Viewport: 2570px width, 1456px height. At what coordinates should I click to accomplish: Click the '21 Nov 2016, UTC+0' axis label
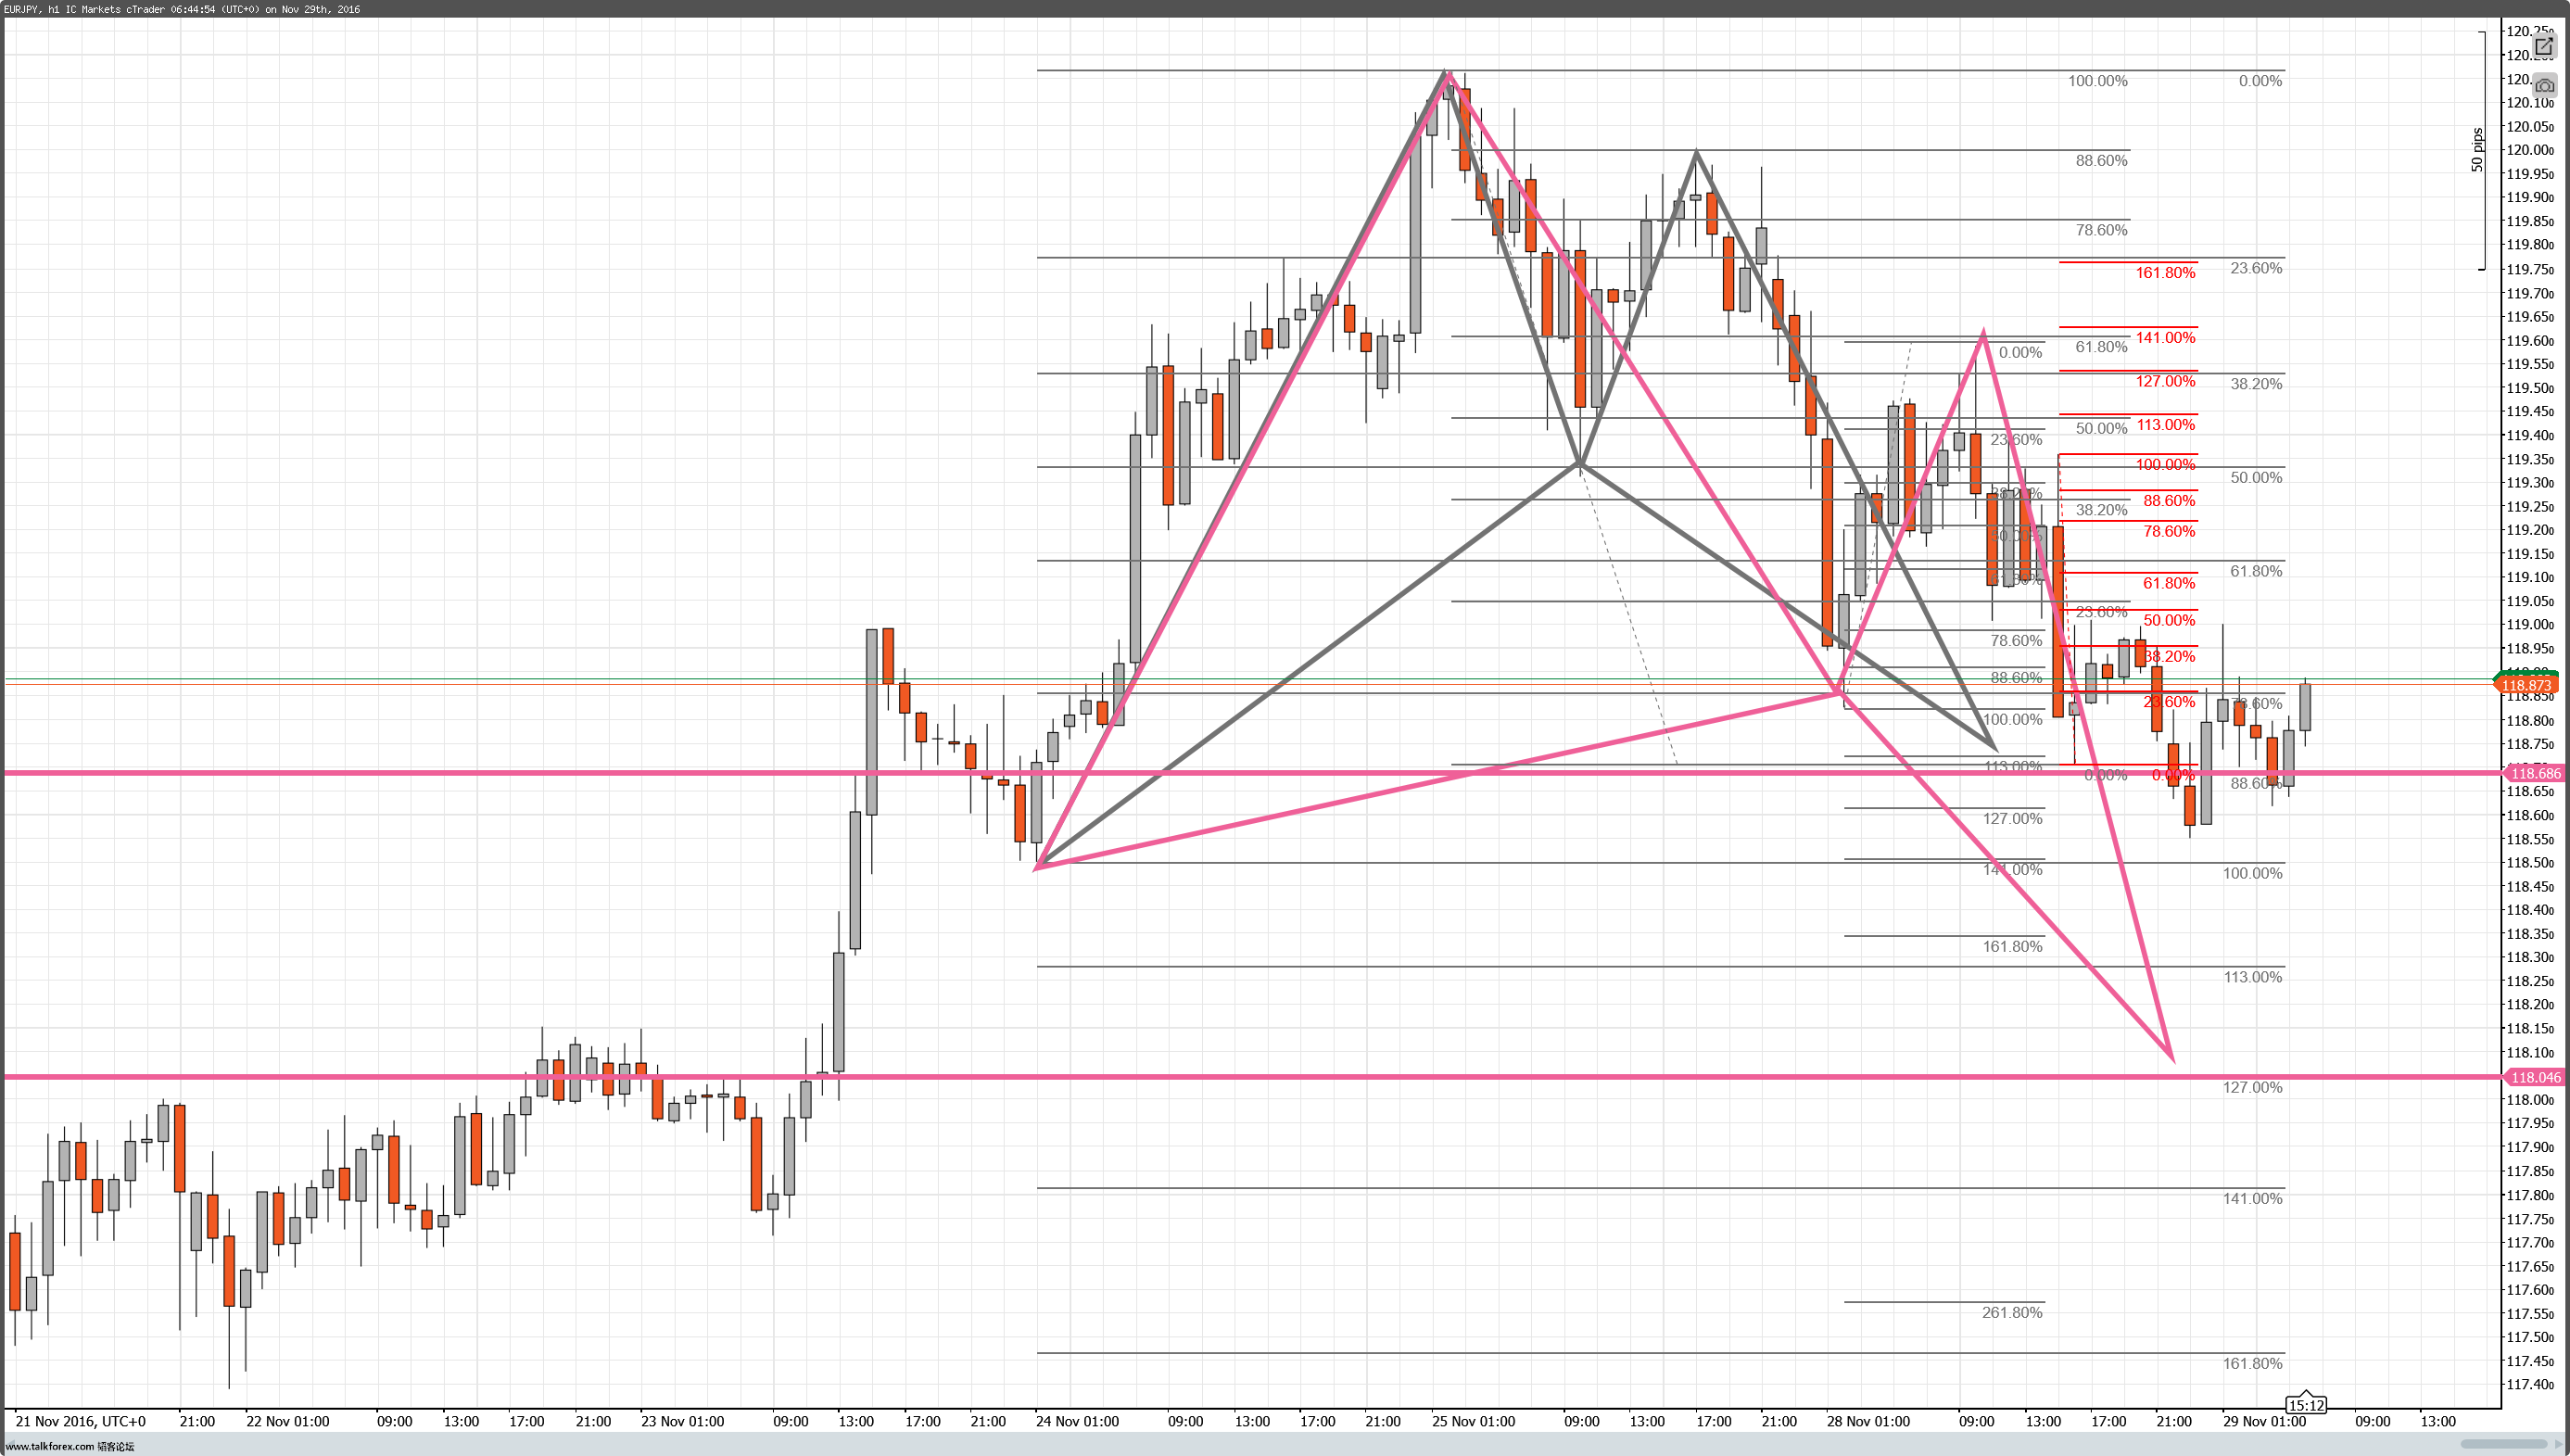[81, 1421]
